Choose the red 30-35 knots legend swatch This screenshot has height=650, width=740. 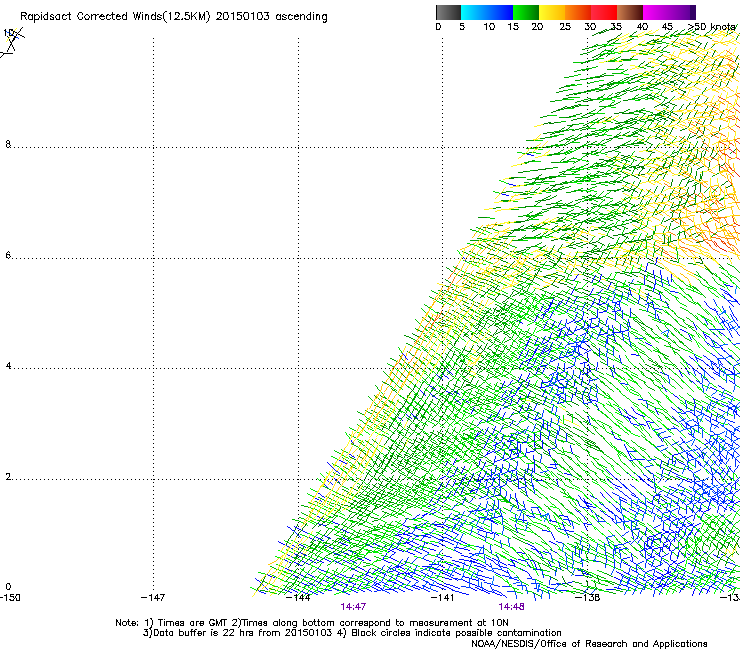(x=604, y=12)
